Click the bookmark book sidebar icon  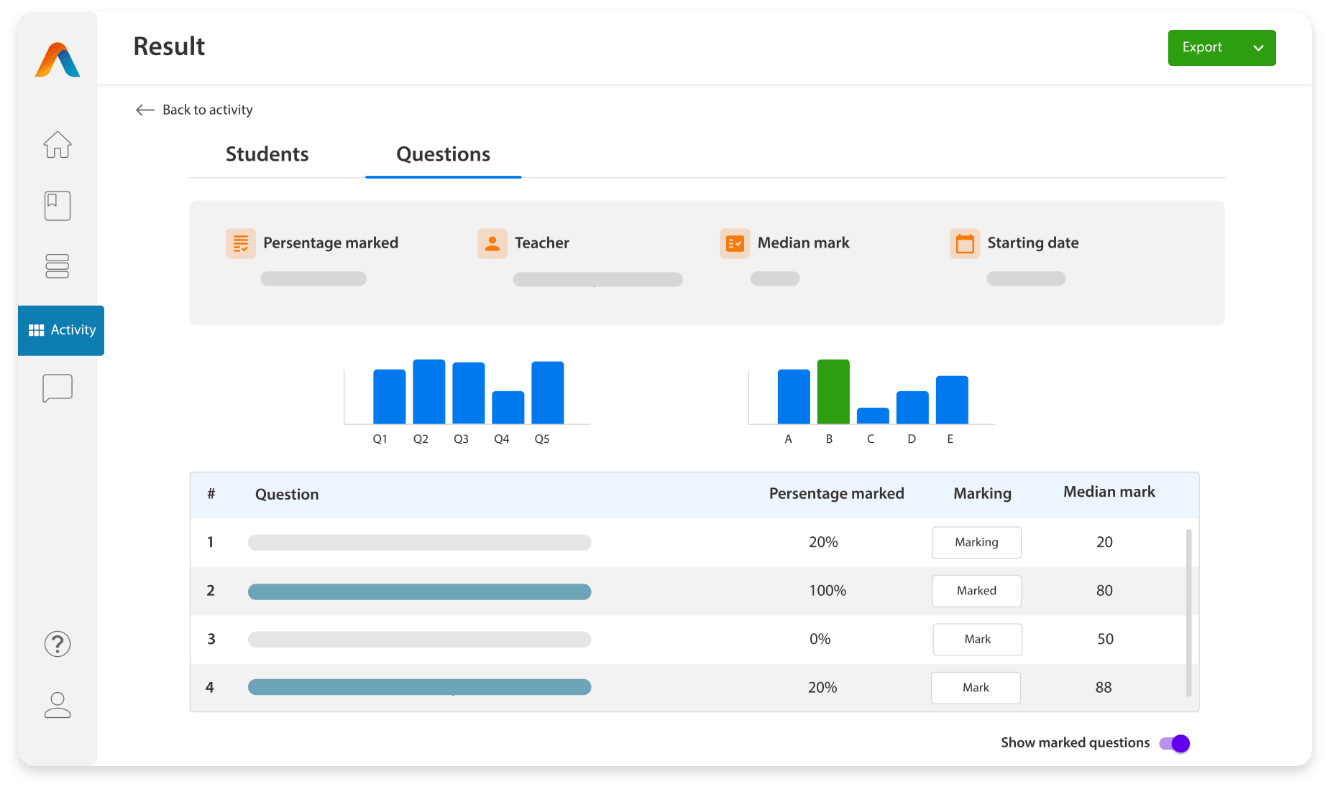click(x=57, y=206)
